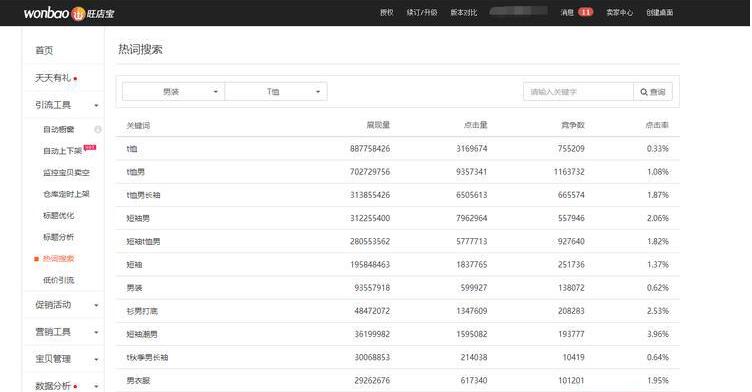Viewport: 752px width, 392px height.
Task: Click the 点击率 column header
Action: click(x=657, y=125)
